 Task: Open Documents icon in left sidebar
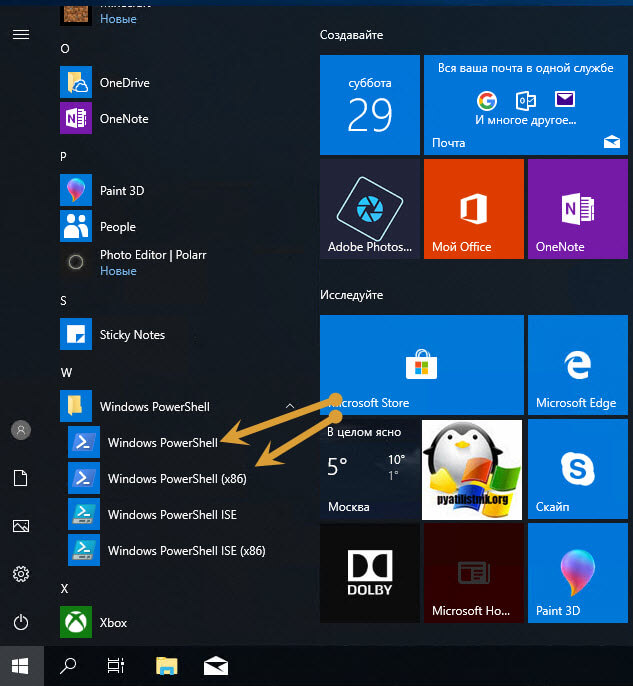tap(20, 478)
